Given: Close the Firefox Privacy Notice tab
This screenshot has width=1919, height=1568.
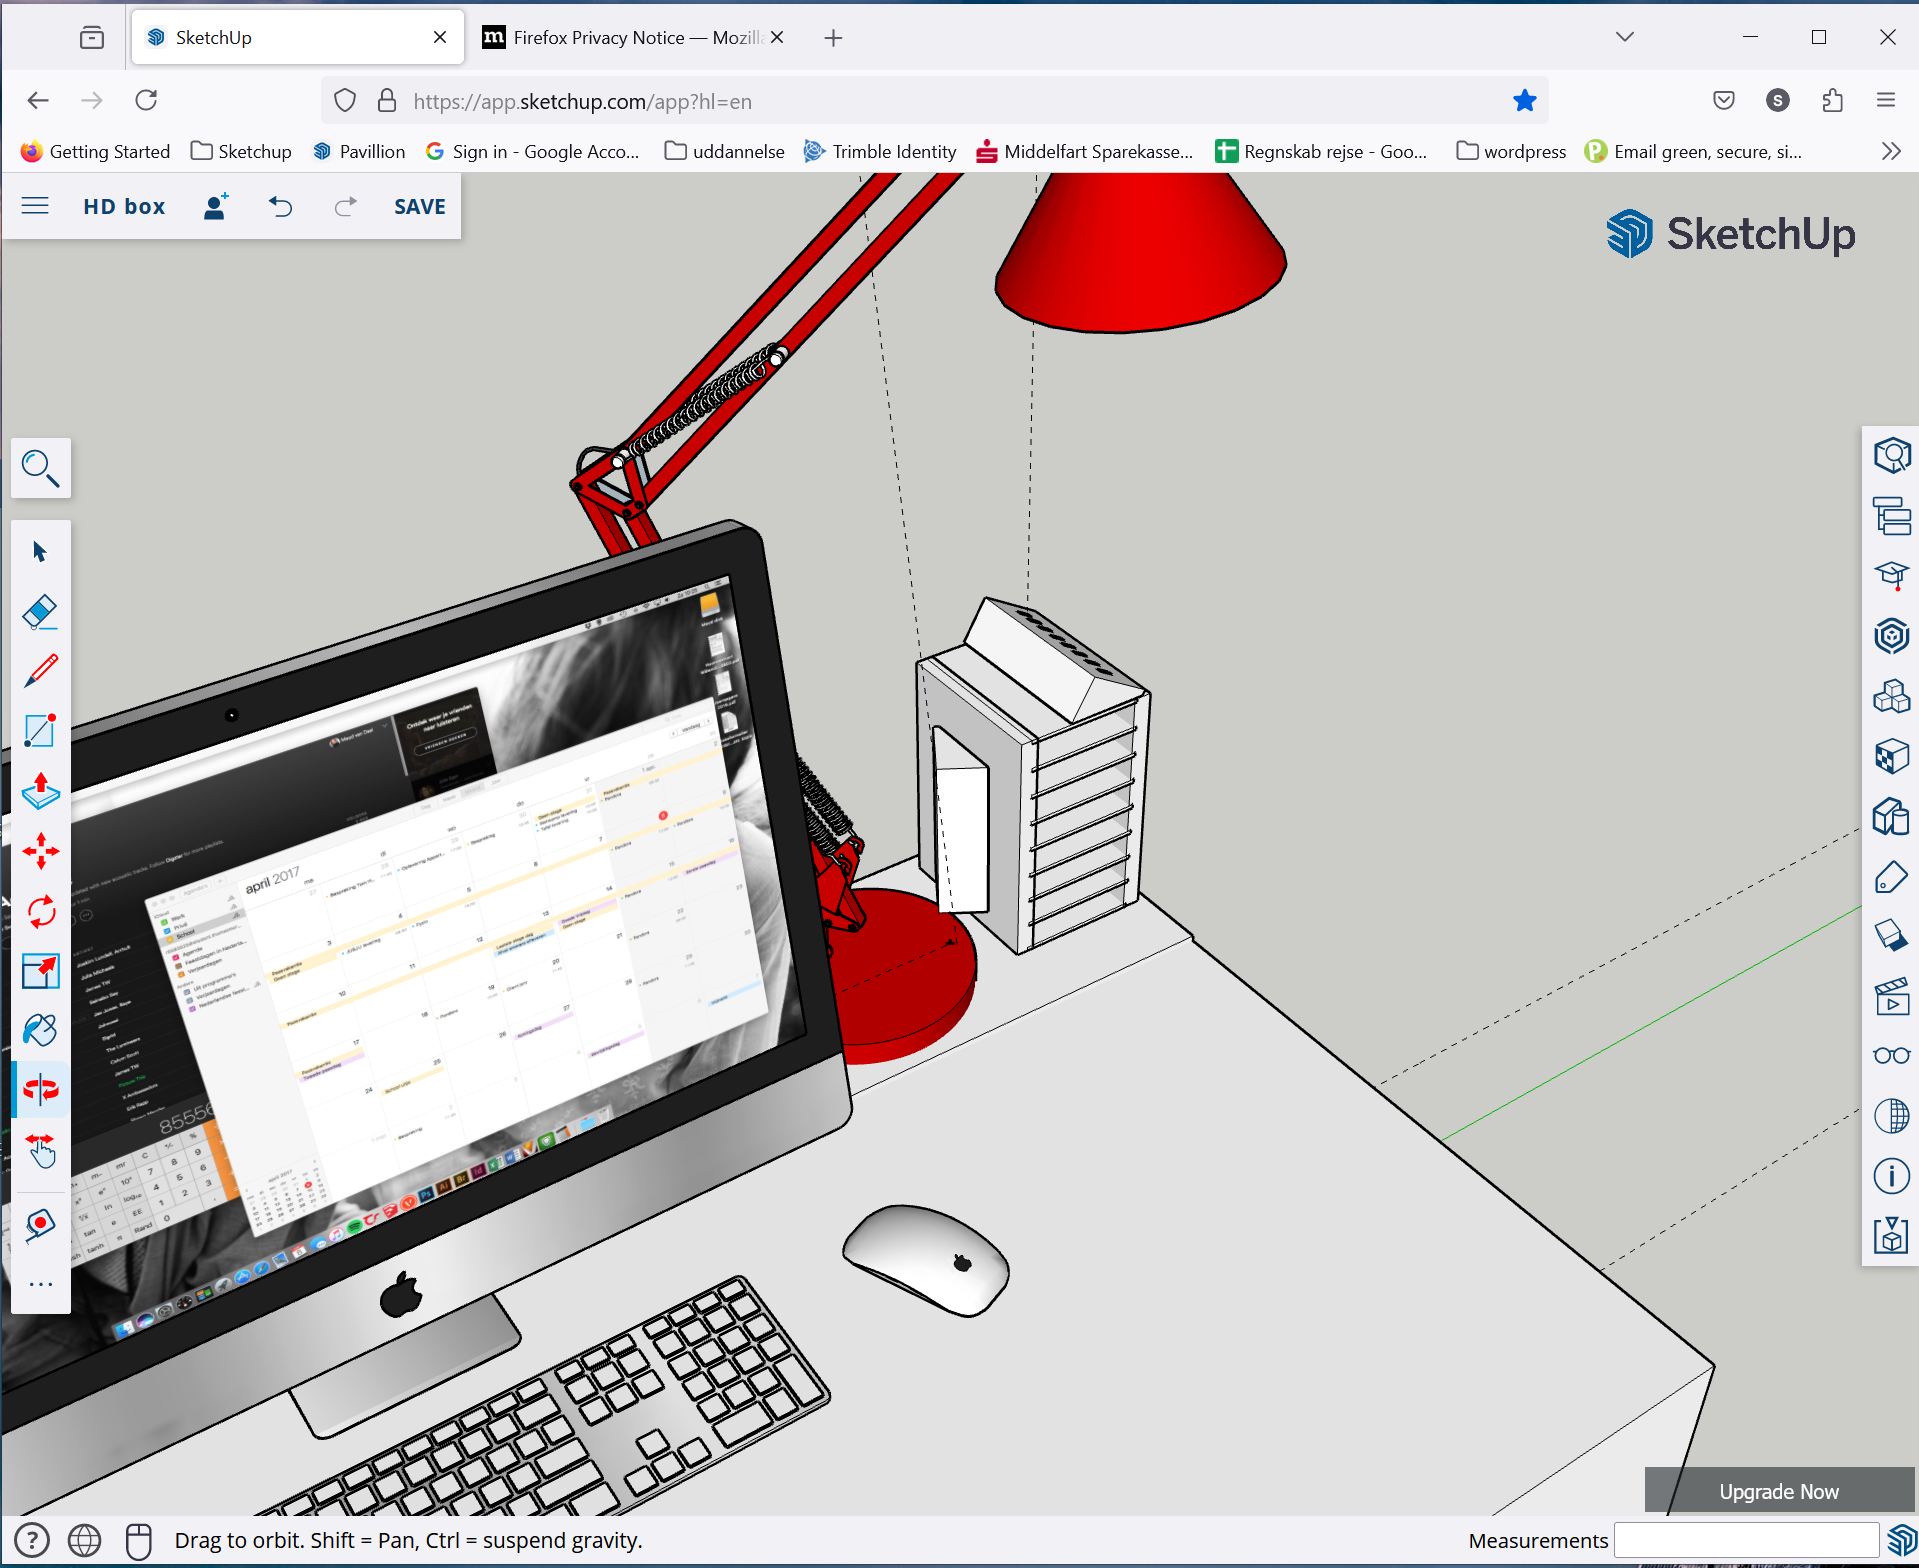Looking at the screenshot, I should [777, 38].
